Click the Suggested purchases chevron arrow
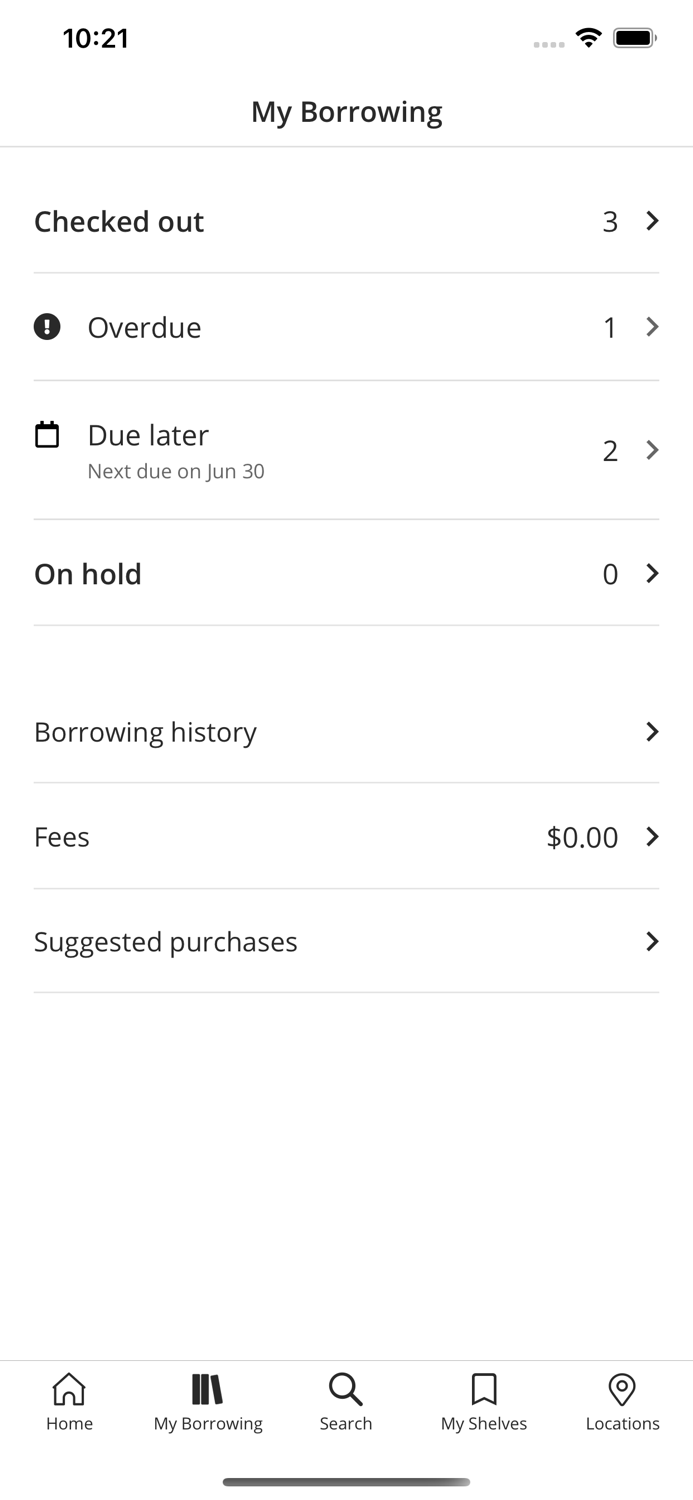The image size is (693, 1500). click(652, 941)
